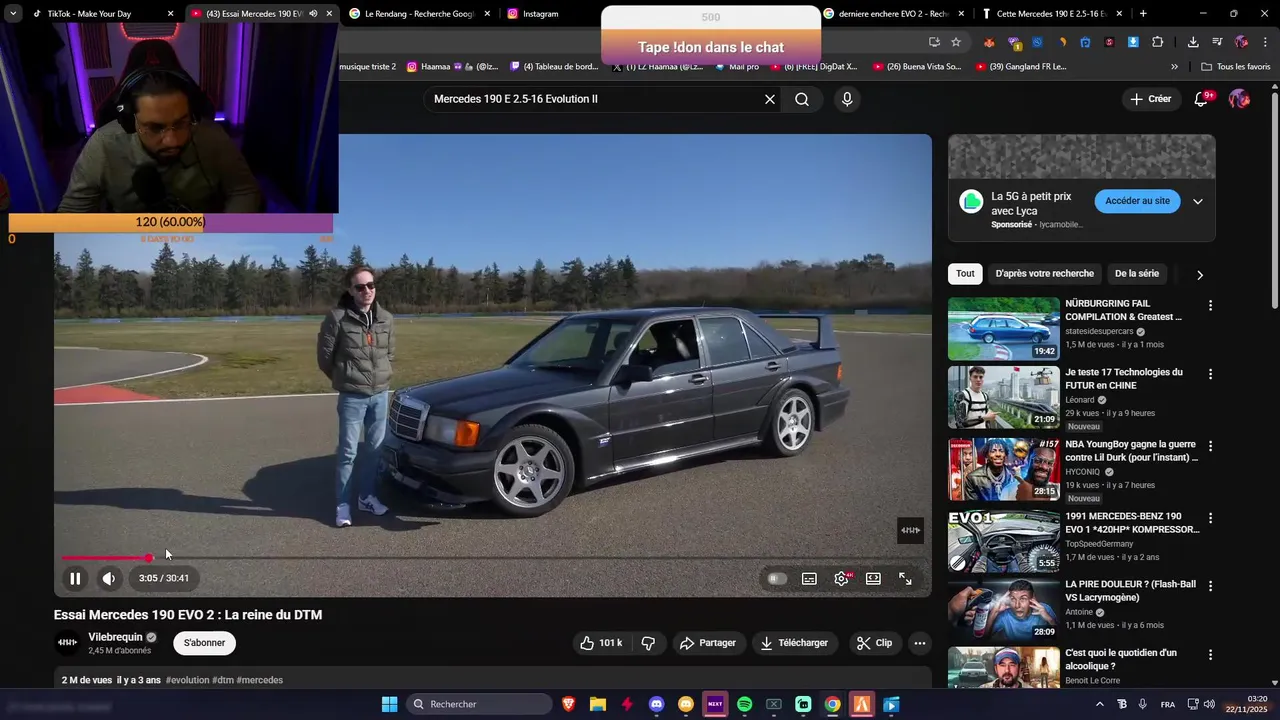Open the tab search dropdown arrow
1280x720 pixels.
(x=12, y=14)
